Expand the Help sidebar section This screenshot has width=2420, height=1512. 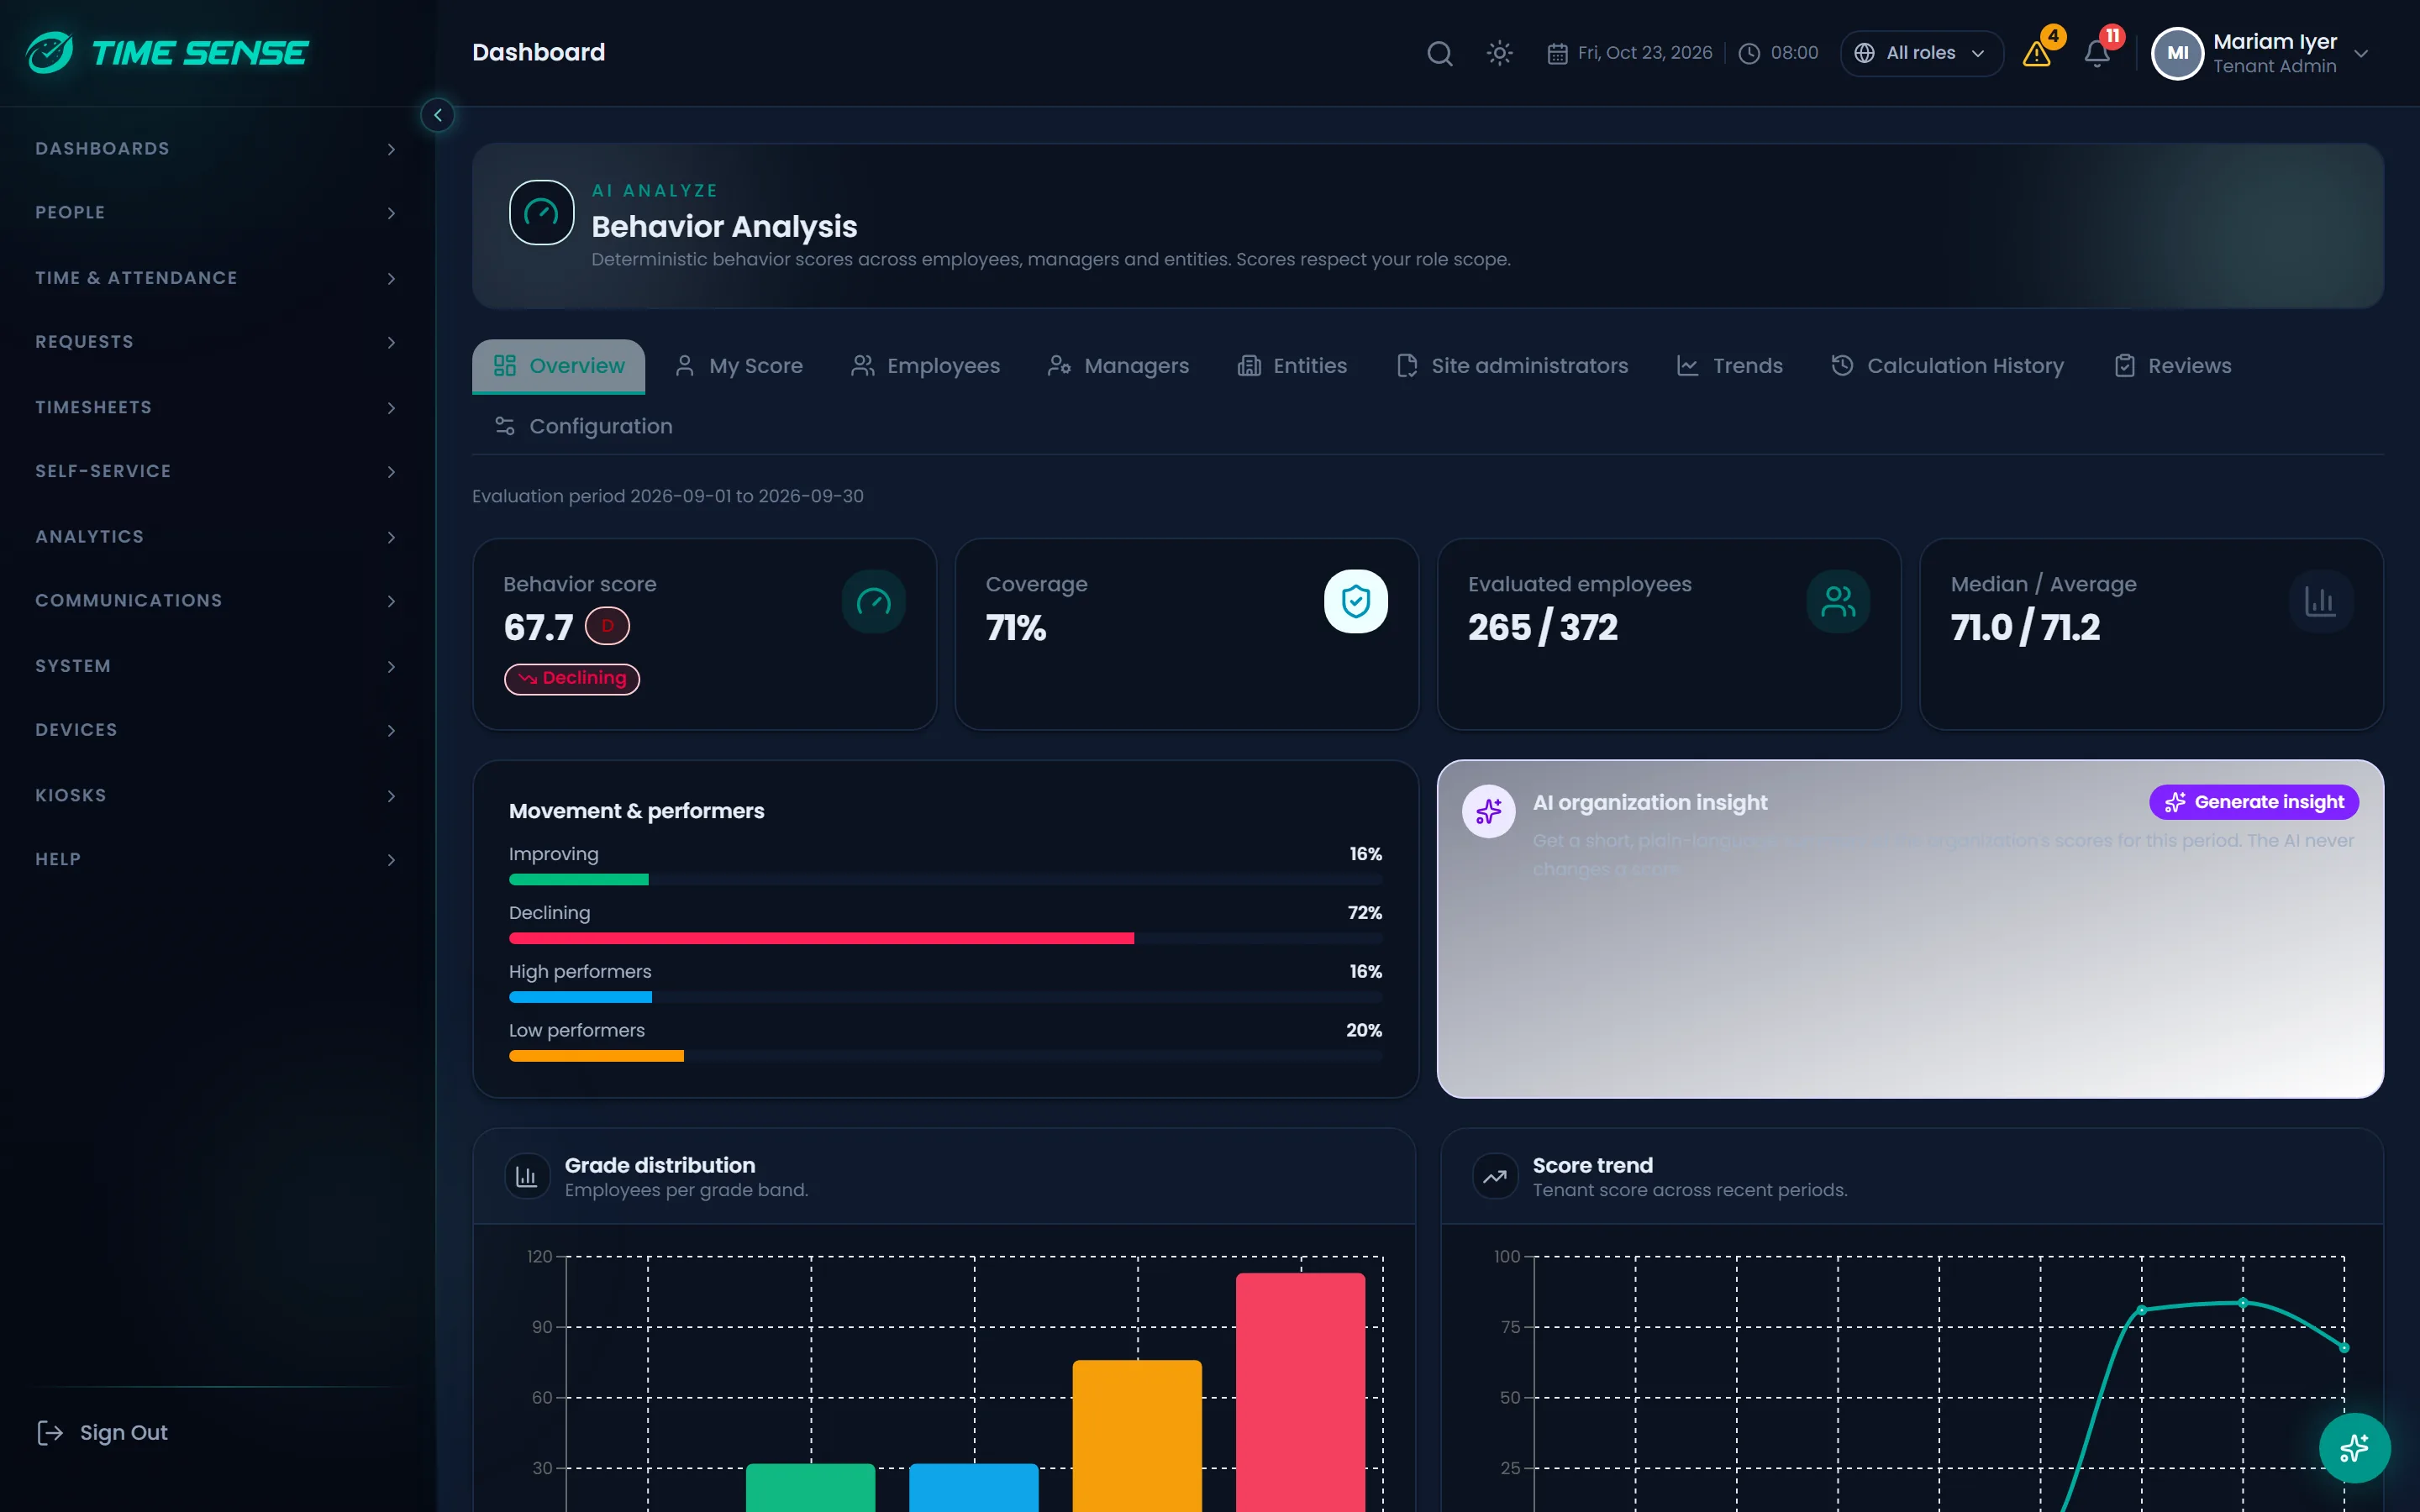click(217, 859)
